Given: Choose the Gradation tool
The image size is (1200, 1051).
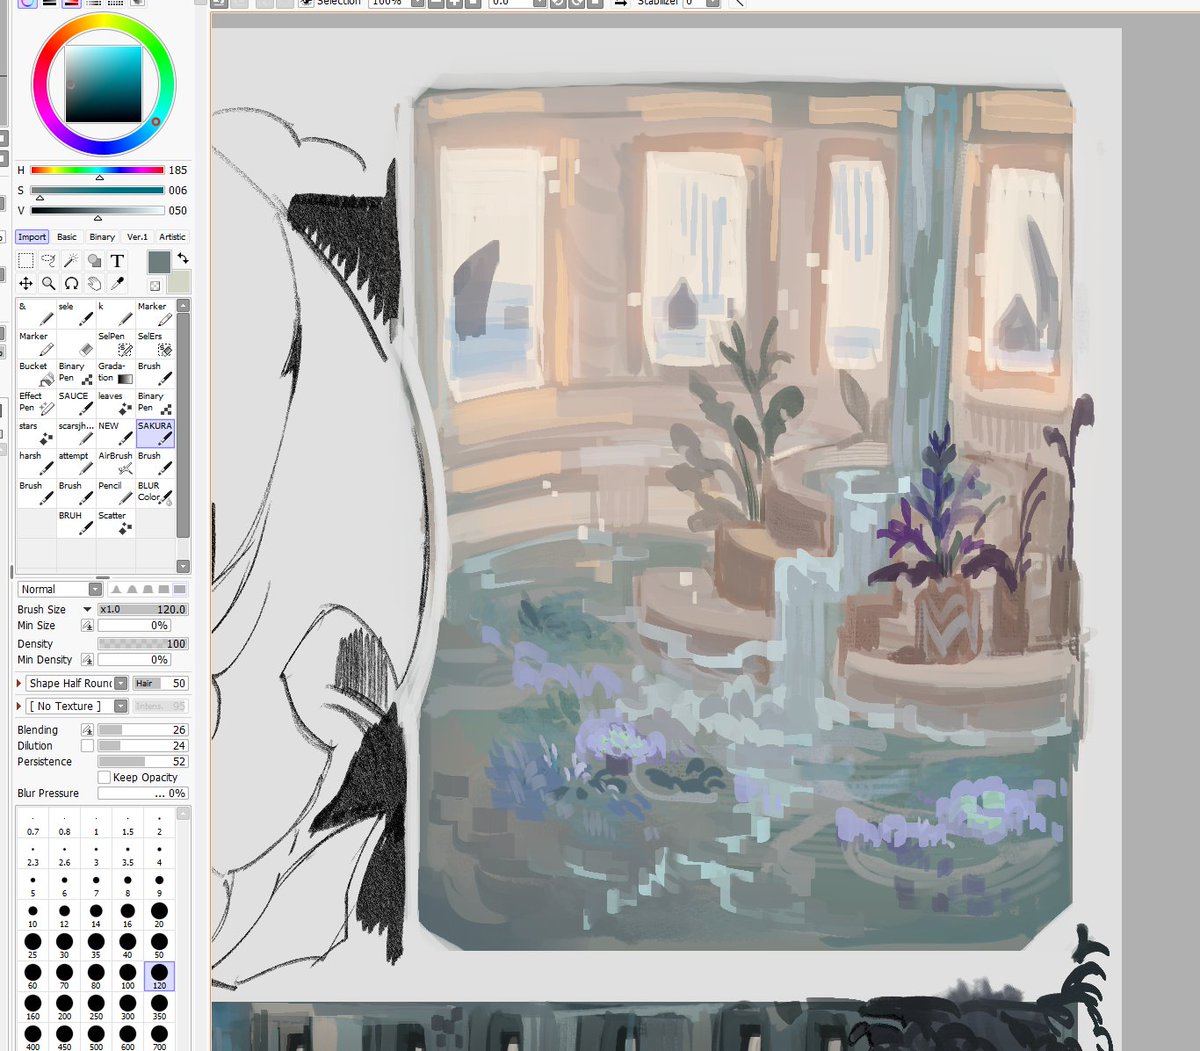Looking at the screenshot, I should coord(116,373).
